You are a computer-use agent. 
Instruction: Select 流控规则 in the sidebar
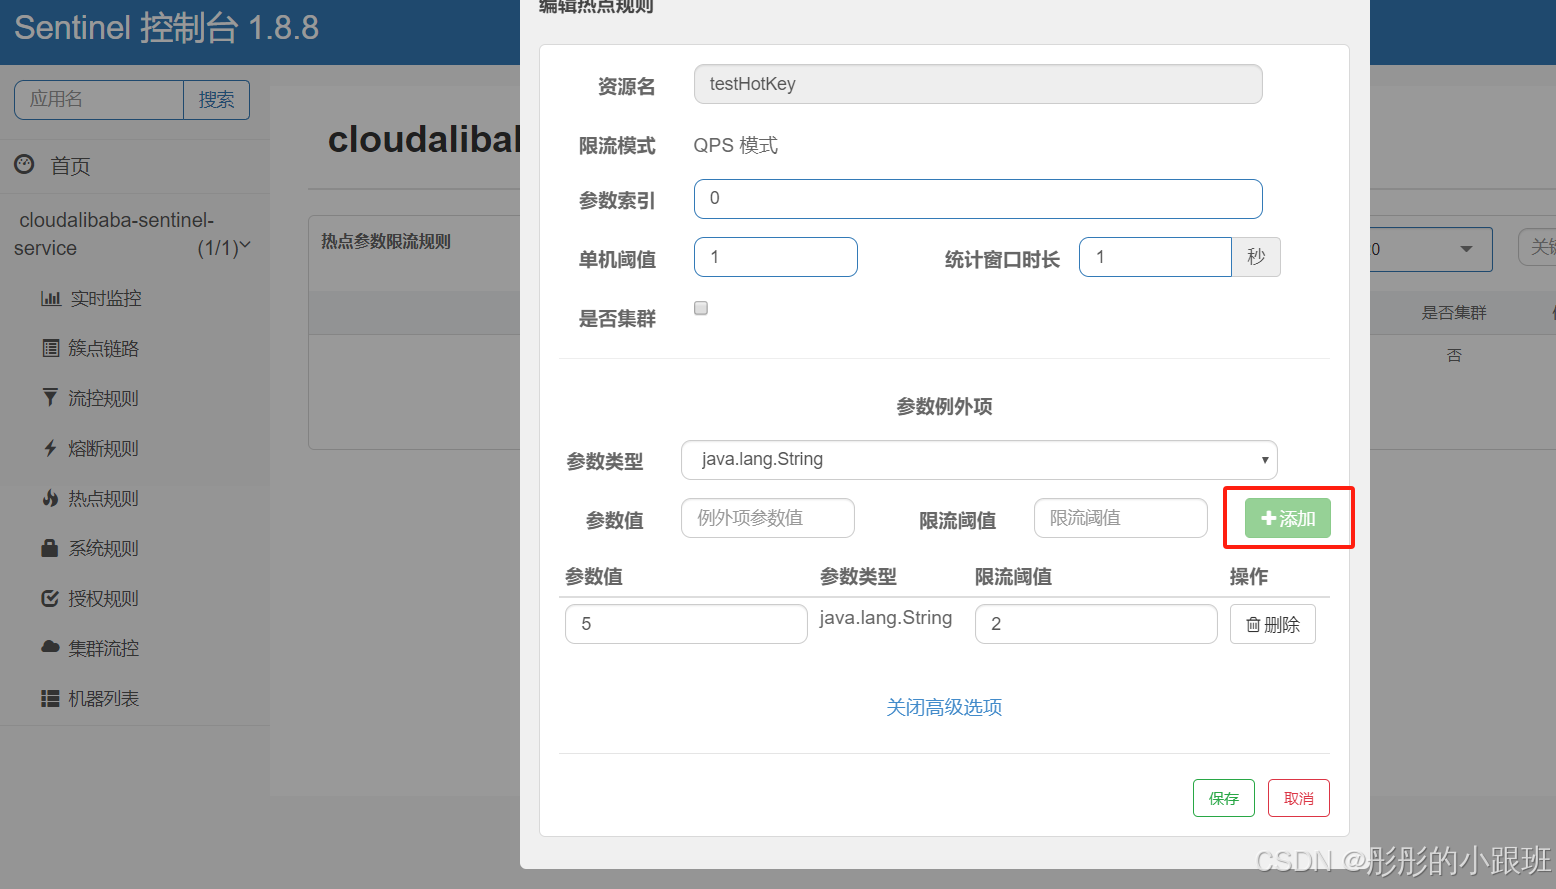point(104,398)
